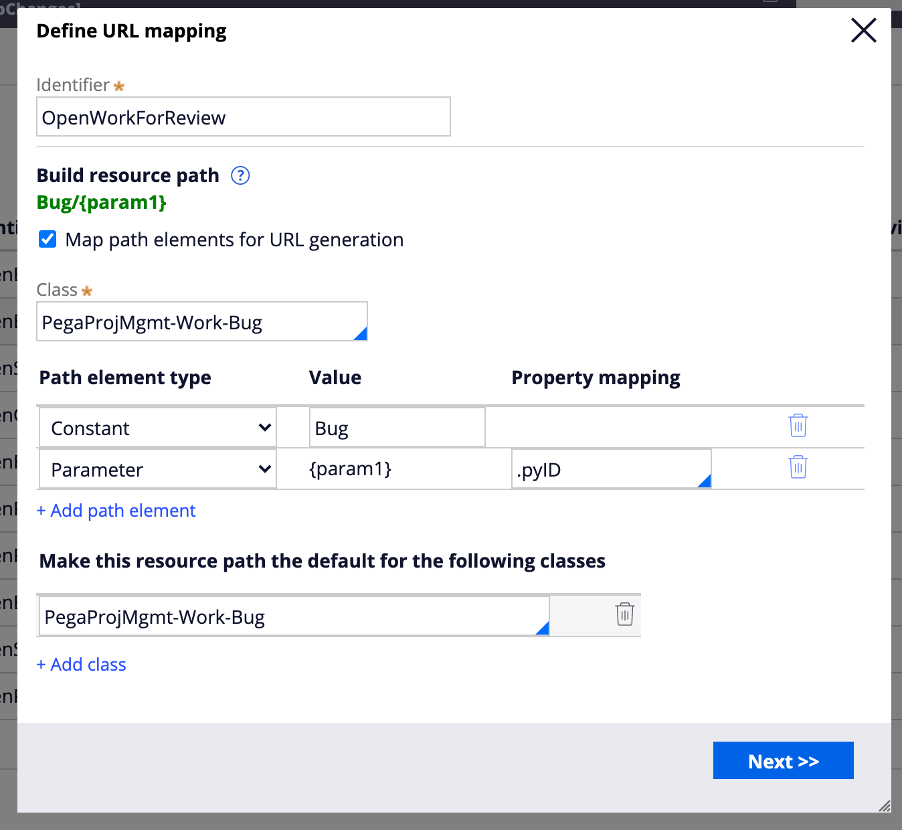
Task: Open the Class selection dropdown
Action: 200,321
